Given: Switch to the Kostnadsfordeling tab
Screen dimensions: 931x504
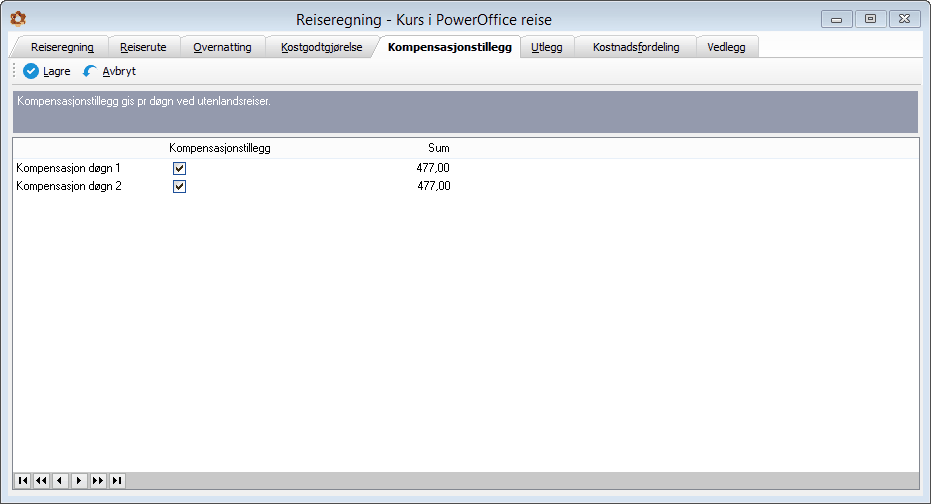Looking at the screenshot, I should click(636, 47).
